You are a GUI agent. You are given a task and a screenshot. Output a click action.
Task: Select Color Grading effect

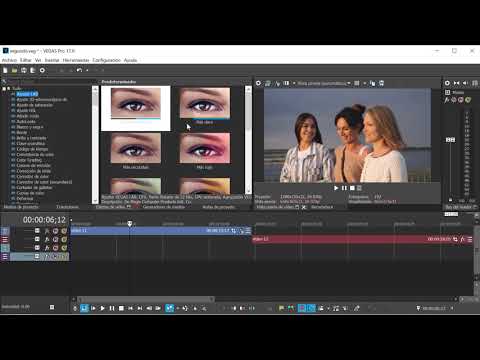point(29,160)
